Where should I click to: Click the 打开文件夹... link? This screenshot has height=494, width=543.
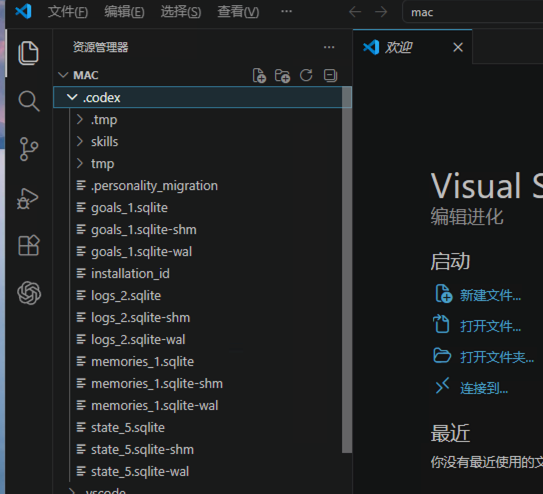(497, 357)
